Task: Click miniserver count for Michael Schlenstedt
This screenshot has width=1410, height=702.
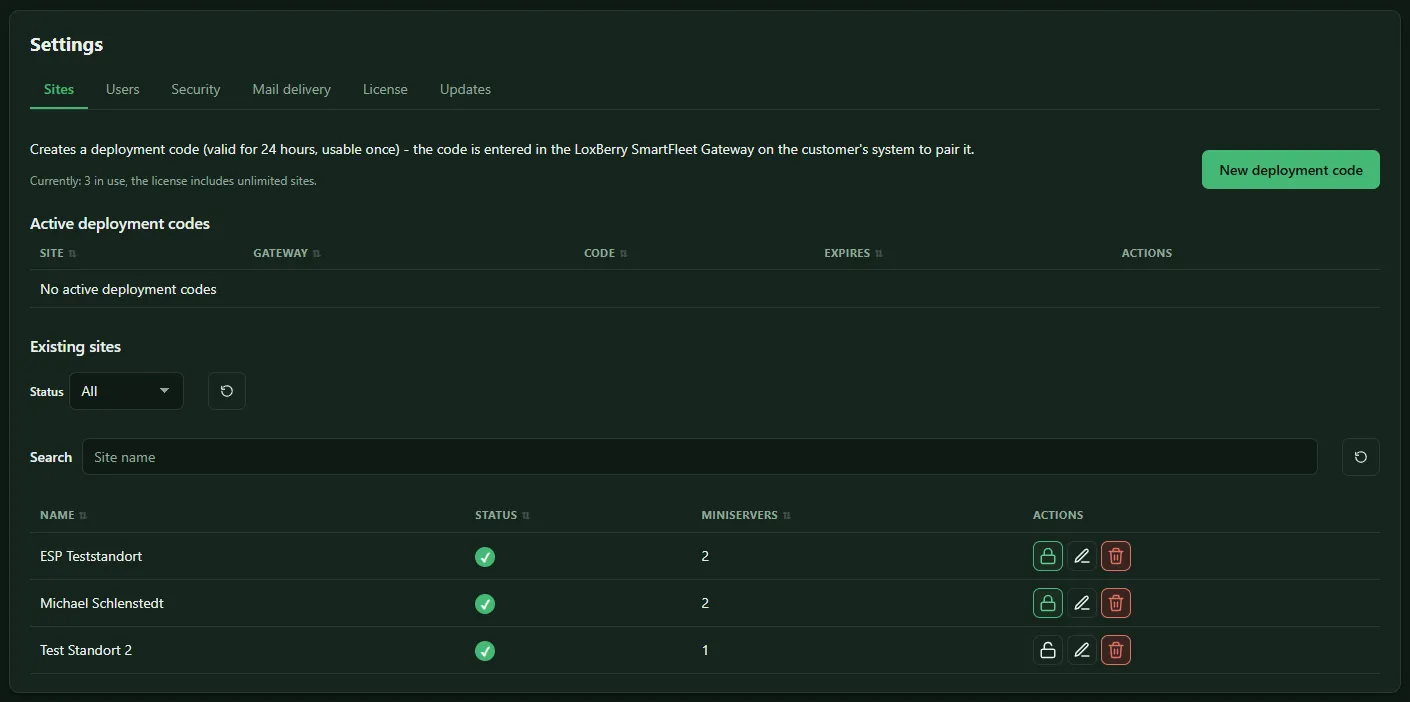Action: pyautogui.click(x=705, y=603)
